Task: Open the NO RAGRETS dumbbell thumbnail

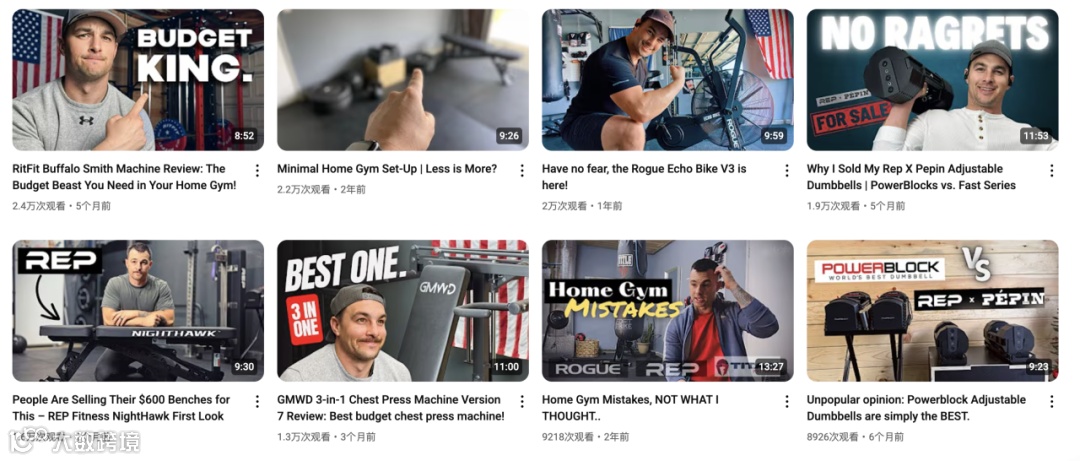Action: (933, 79)
